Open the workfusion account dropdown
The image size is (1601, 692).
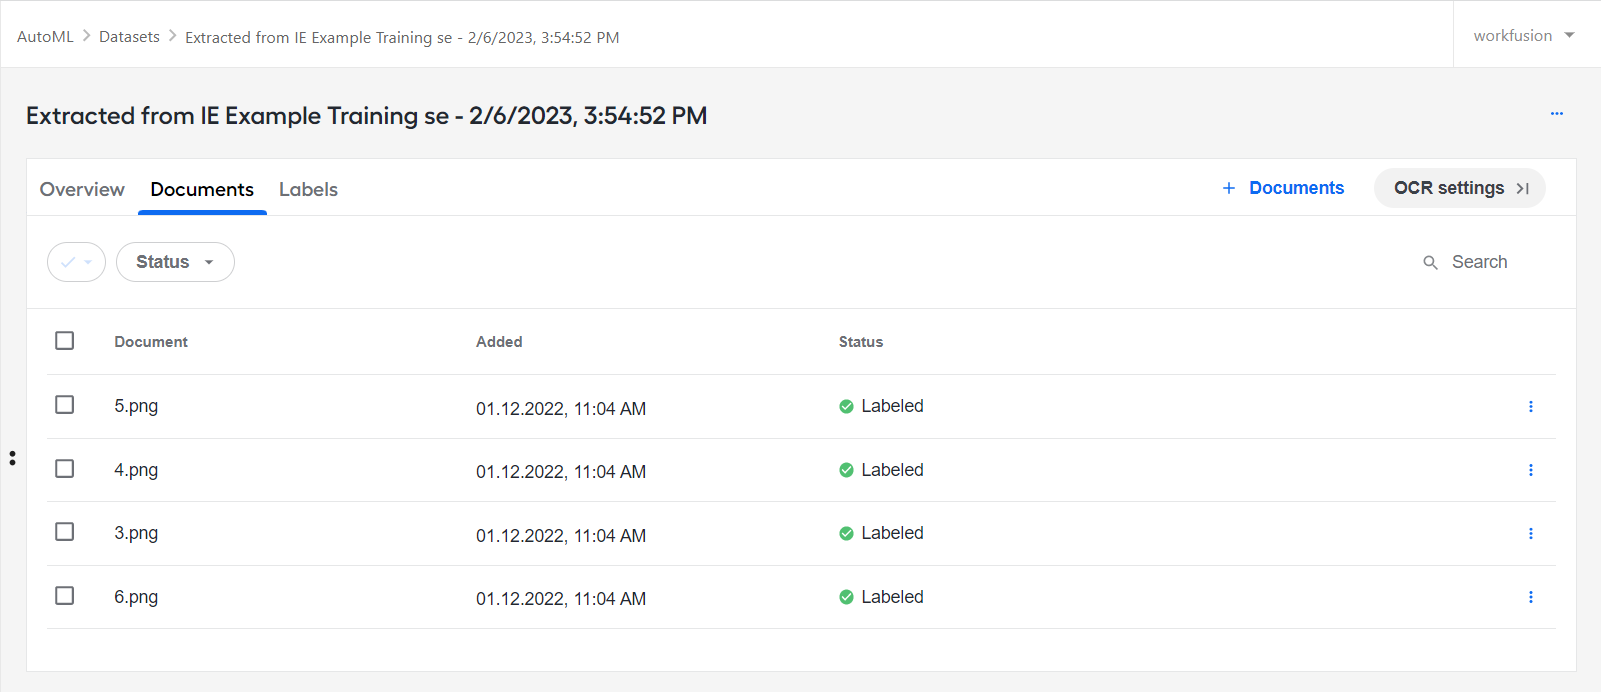tap(1524, 35)
